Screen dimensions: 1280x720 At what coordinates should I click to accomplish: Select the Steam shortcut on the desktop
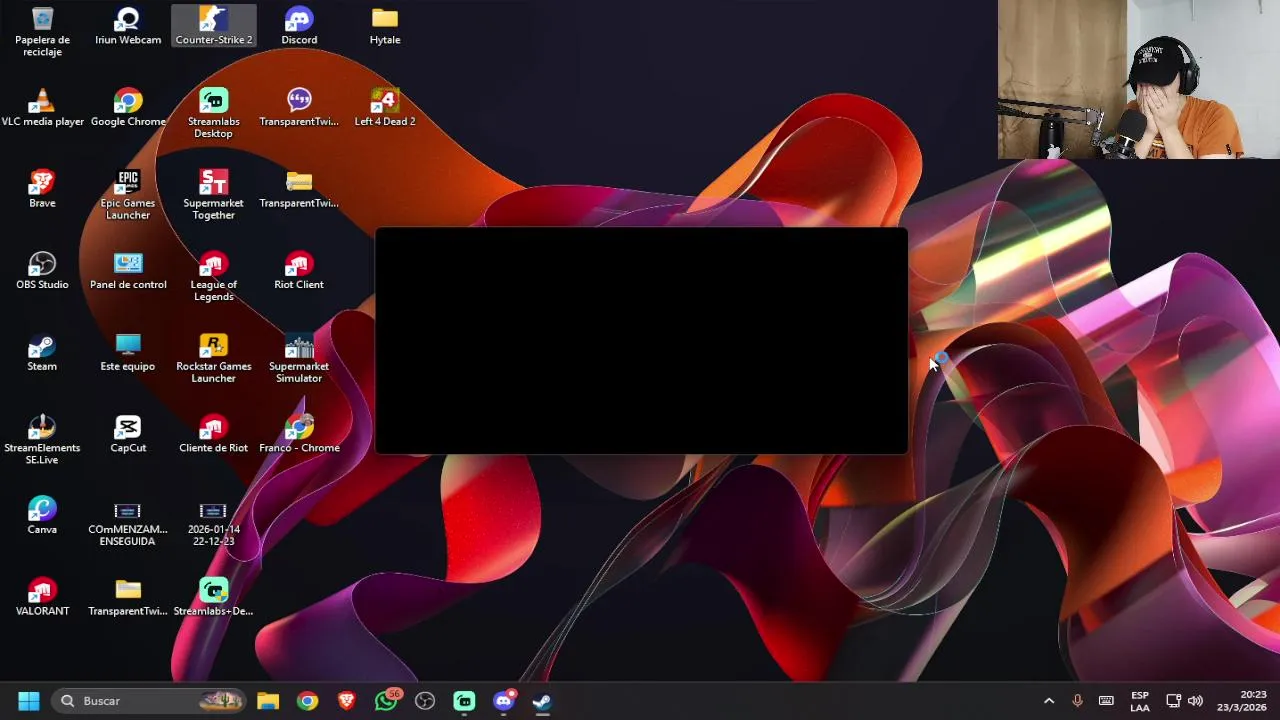point(42,353)
